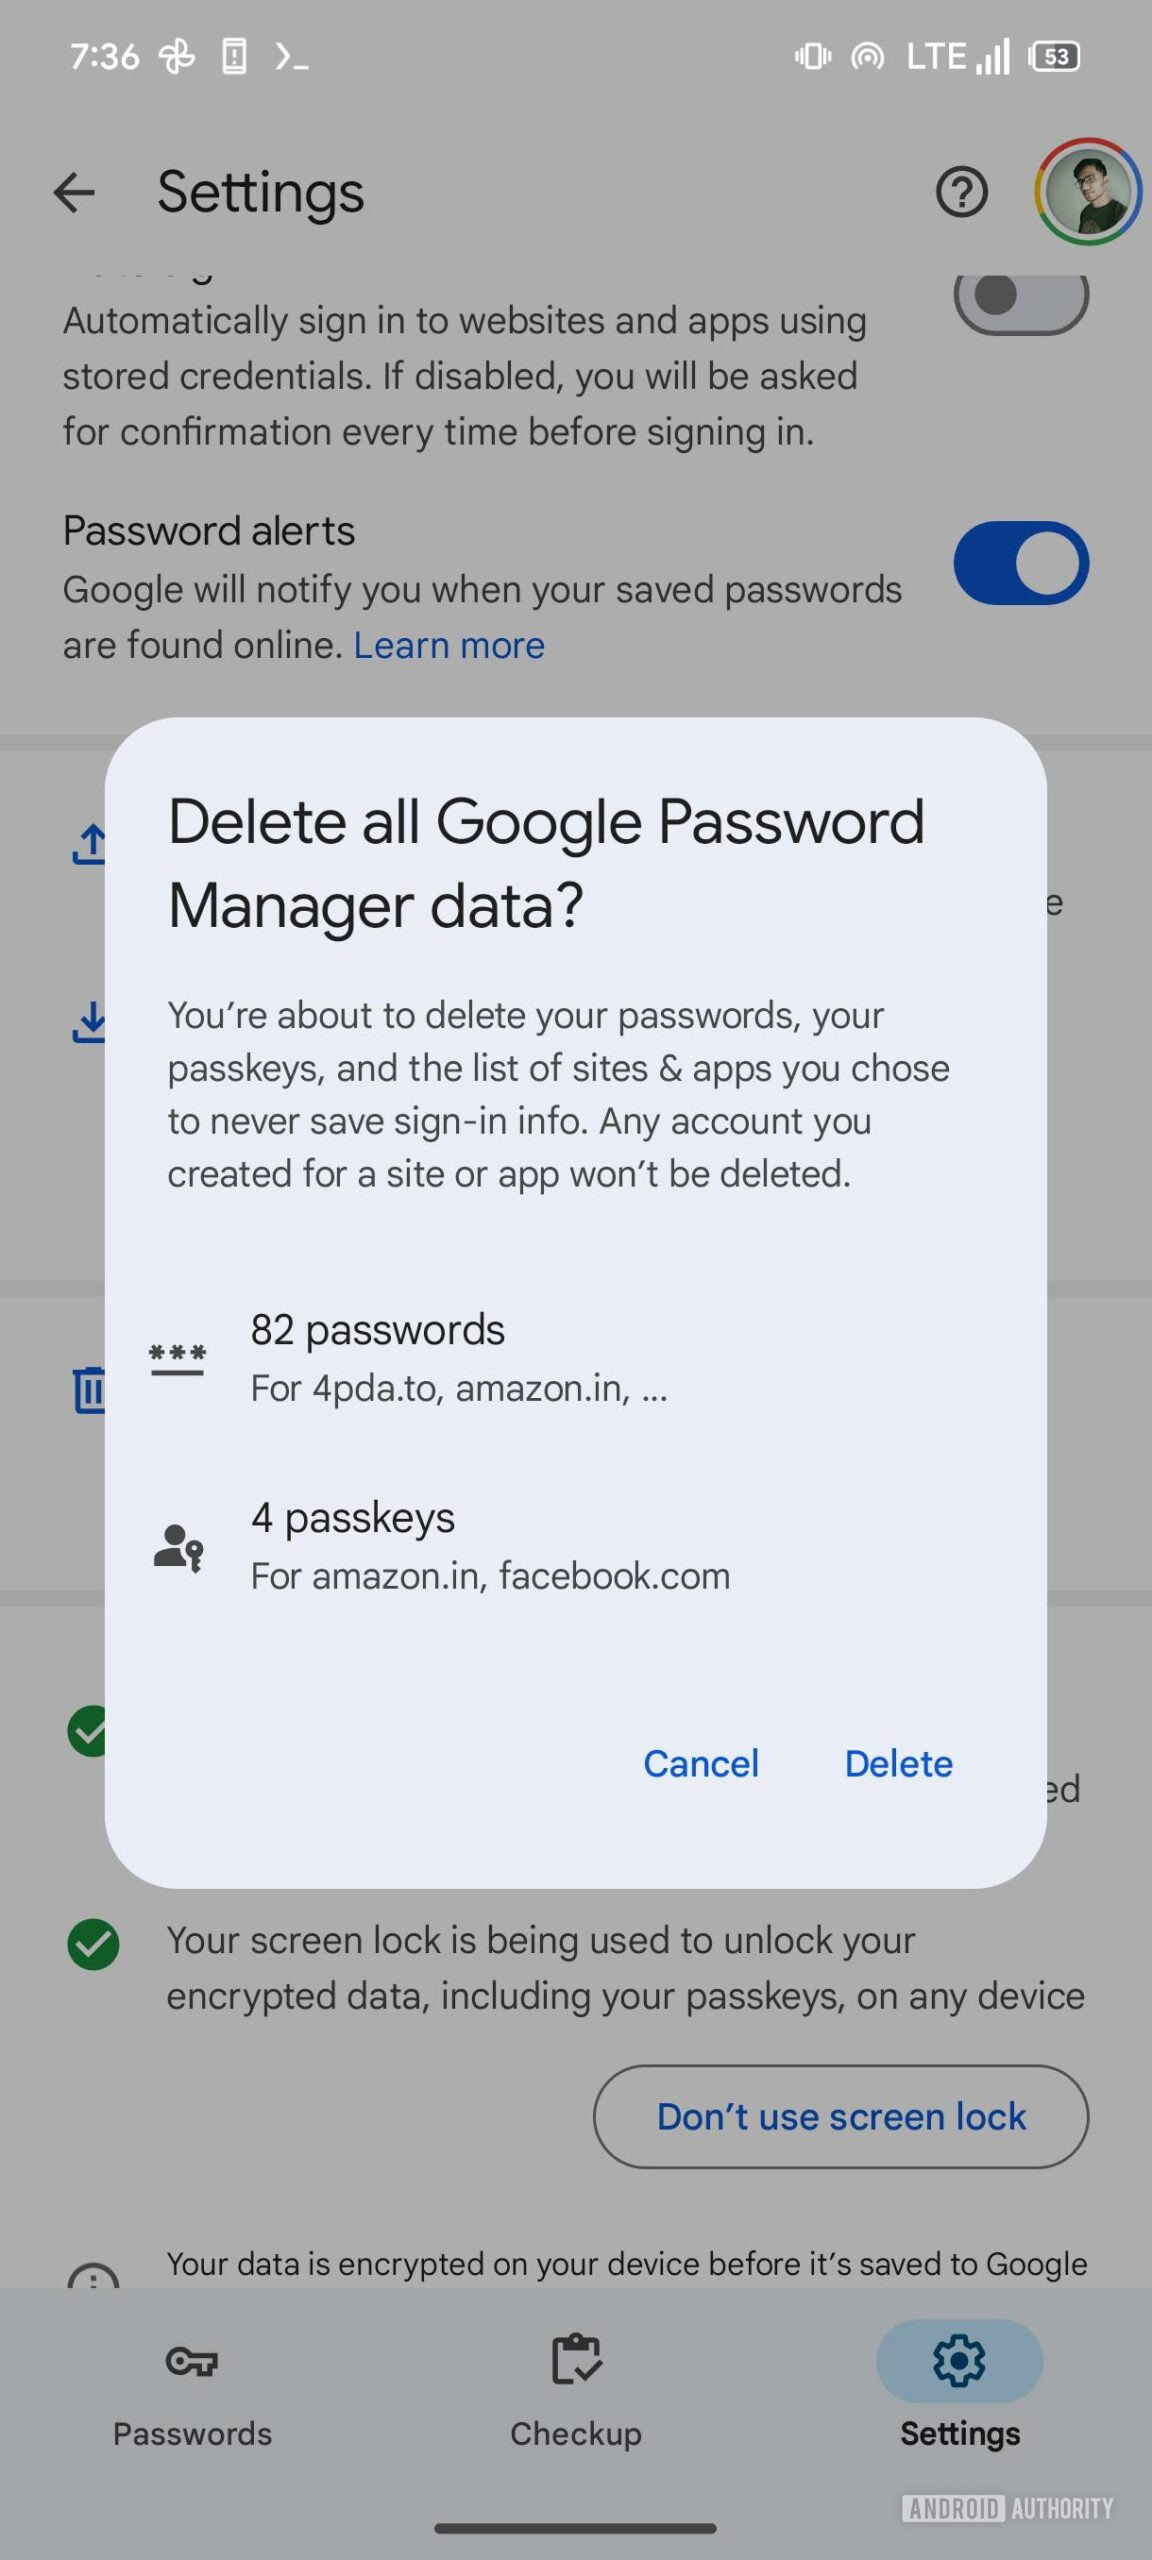The width and height of the screenshot is (1152, 2560).
Task: Tap the Don't use screen lock button
Action: (841, 2117)
